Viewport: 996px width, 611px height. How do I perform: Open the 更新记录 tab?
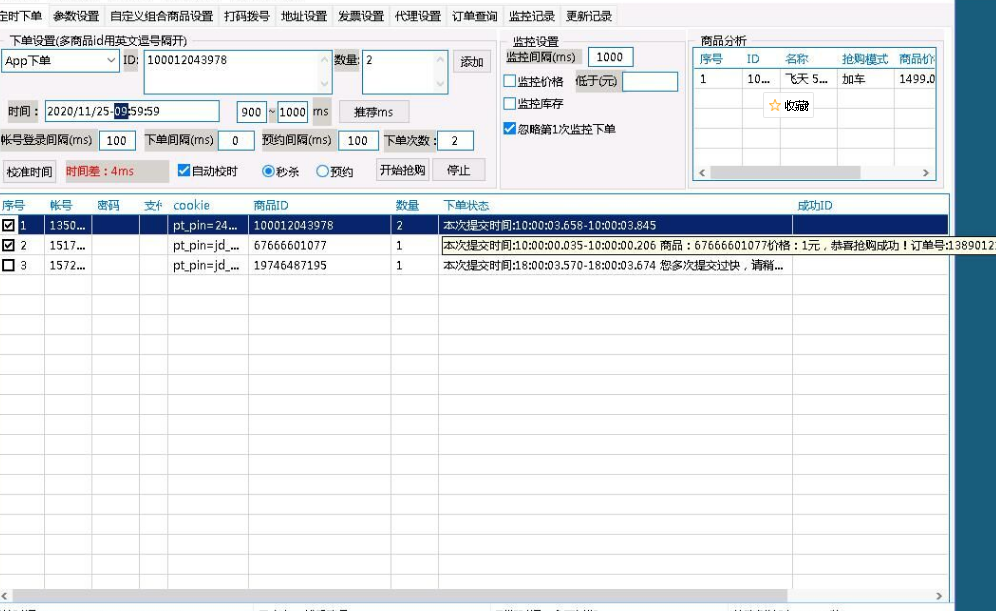589,16
